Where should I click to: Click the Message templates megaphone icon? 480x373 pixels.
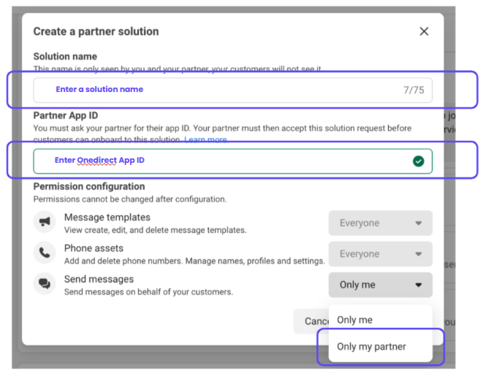pos(44,222)
